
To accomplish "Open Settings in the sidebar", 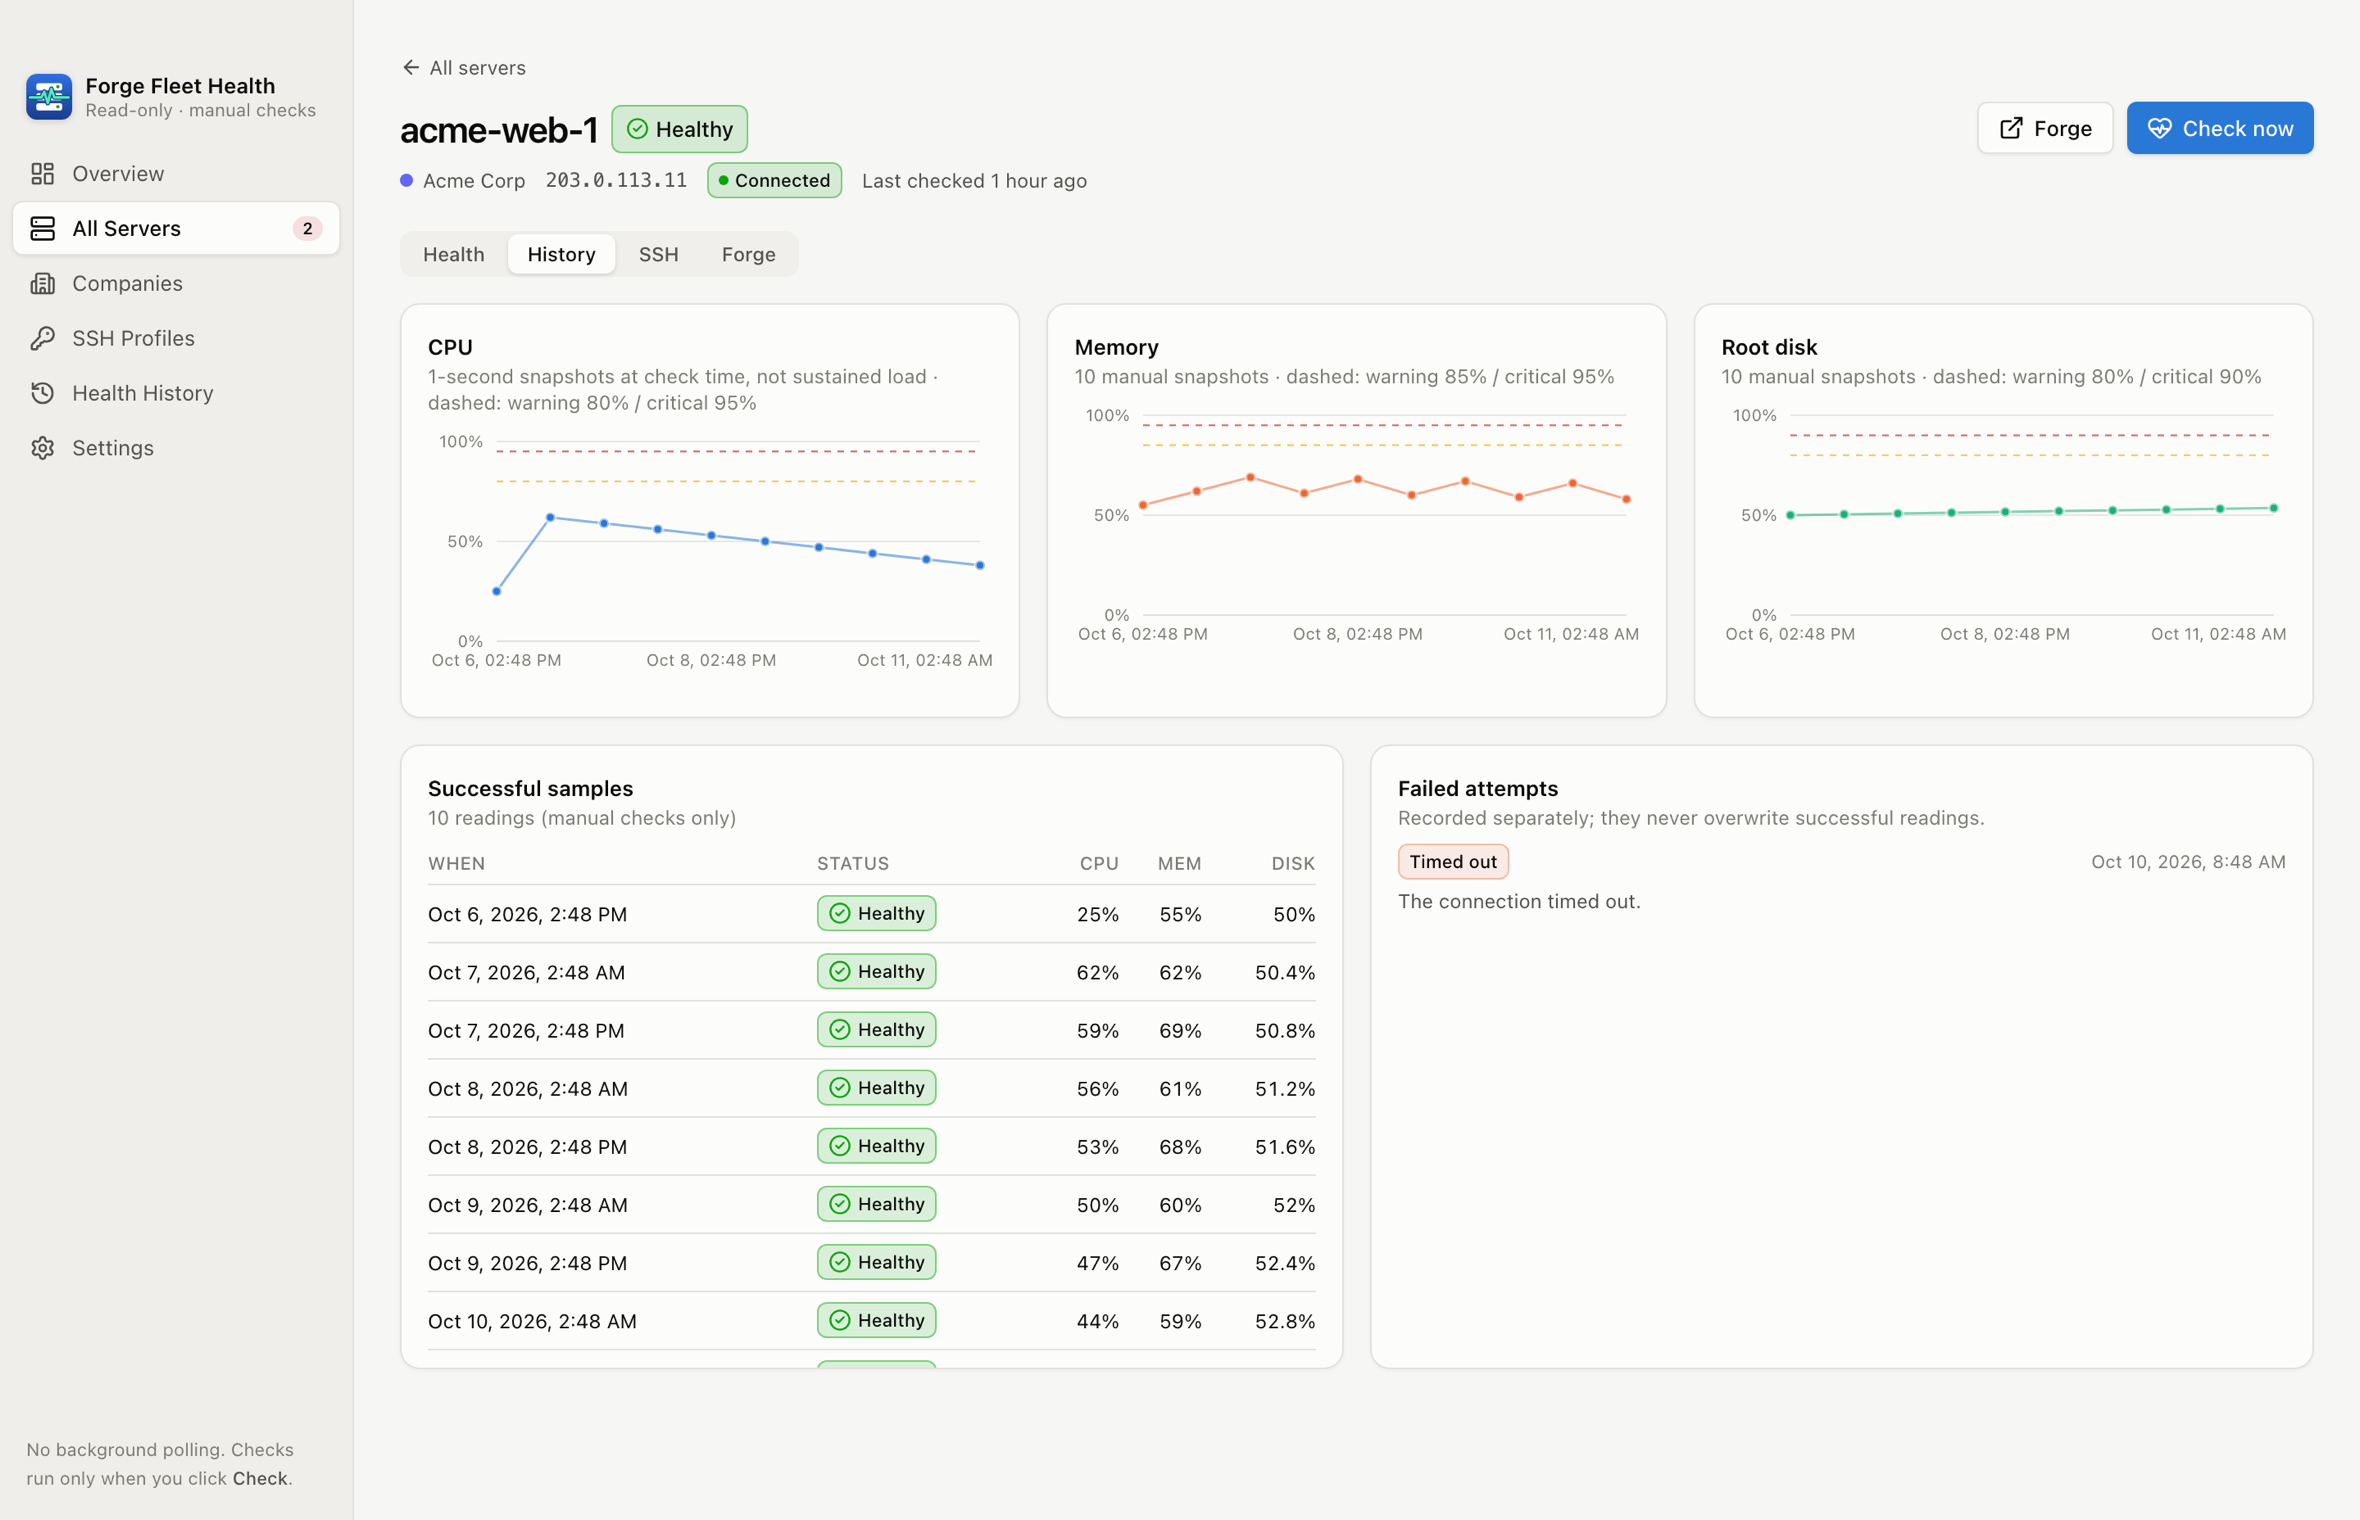I will (176, 448).
